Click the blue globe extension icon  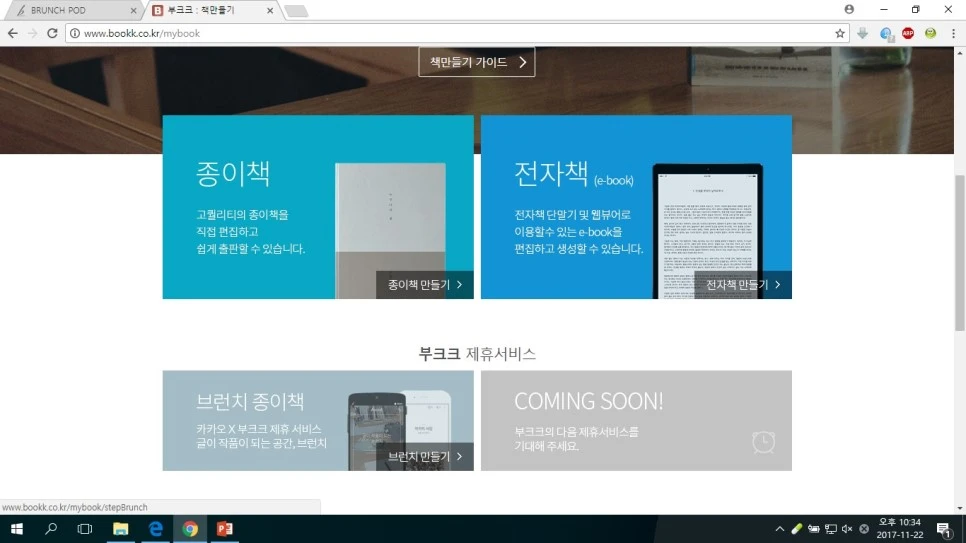[886, 34]
